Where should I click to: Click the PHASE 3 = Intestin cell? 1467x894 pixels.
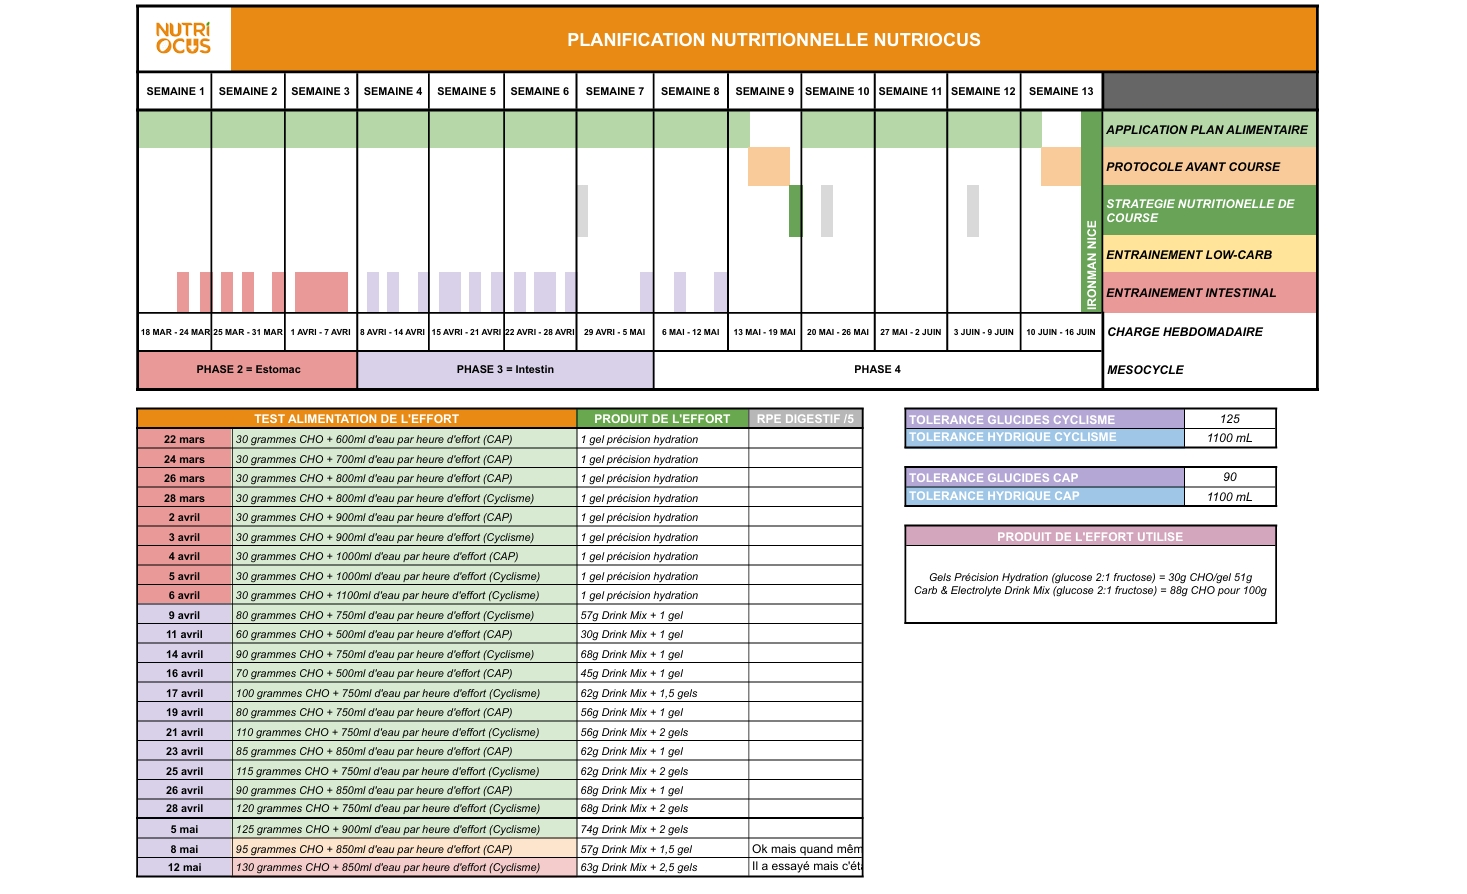pyautogui.click(x=505, y=370)
